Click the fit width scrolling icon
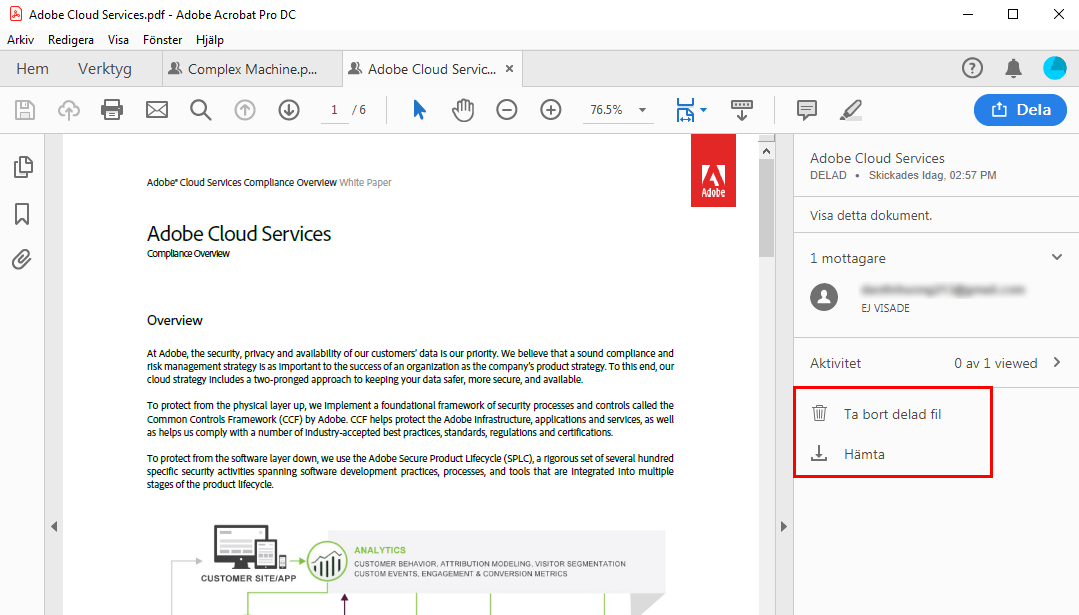The height and width of the screenshot is (615, 1079). pos(685,110)
